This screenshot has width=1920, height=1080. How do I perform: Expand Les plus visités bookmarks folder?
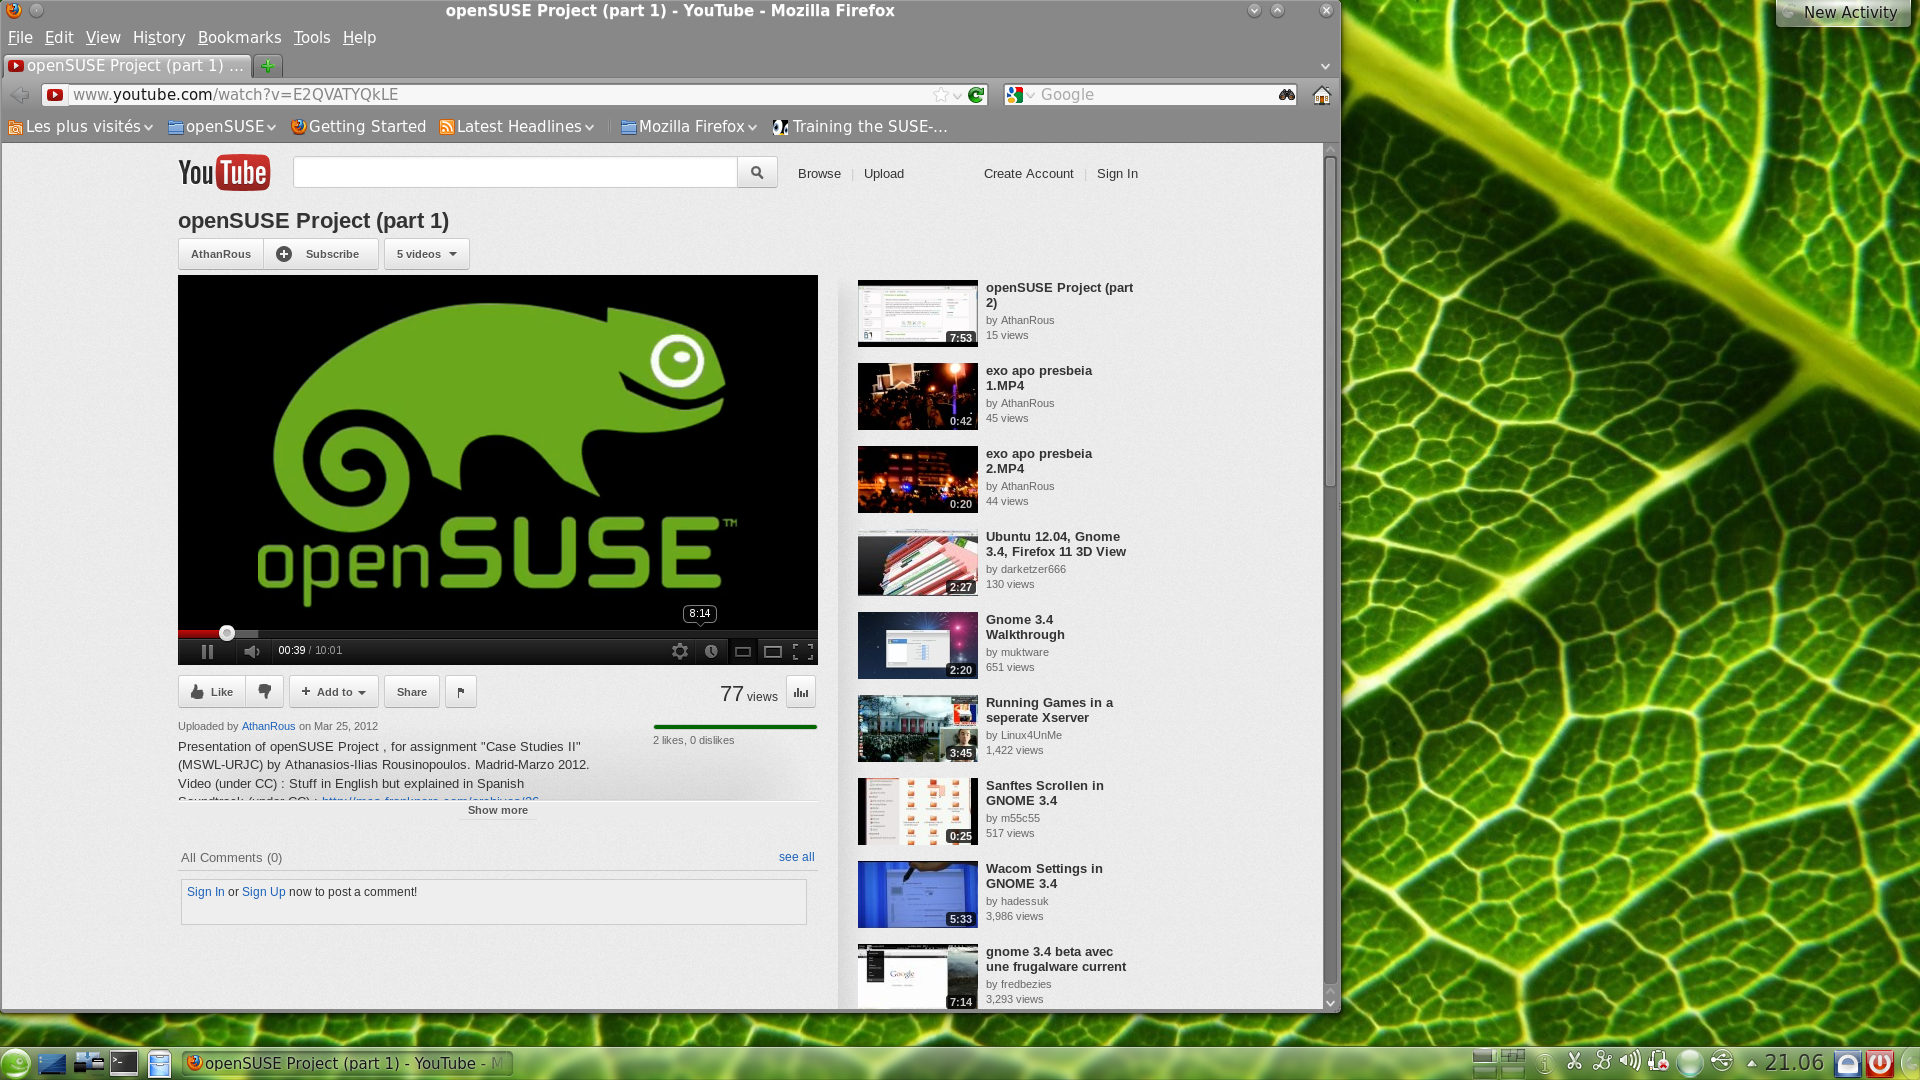pyautogui.click(x=80, y=127)
